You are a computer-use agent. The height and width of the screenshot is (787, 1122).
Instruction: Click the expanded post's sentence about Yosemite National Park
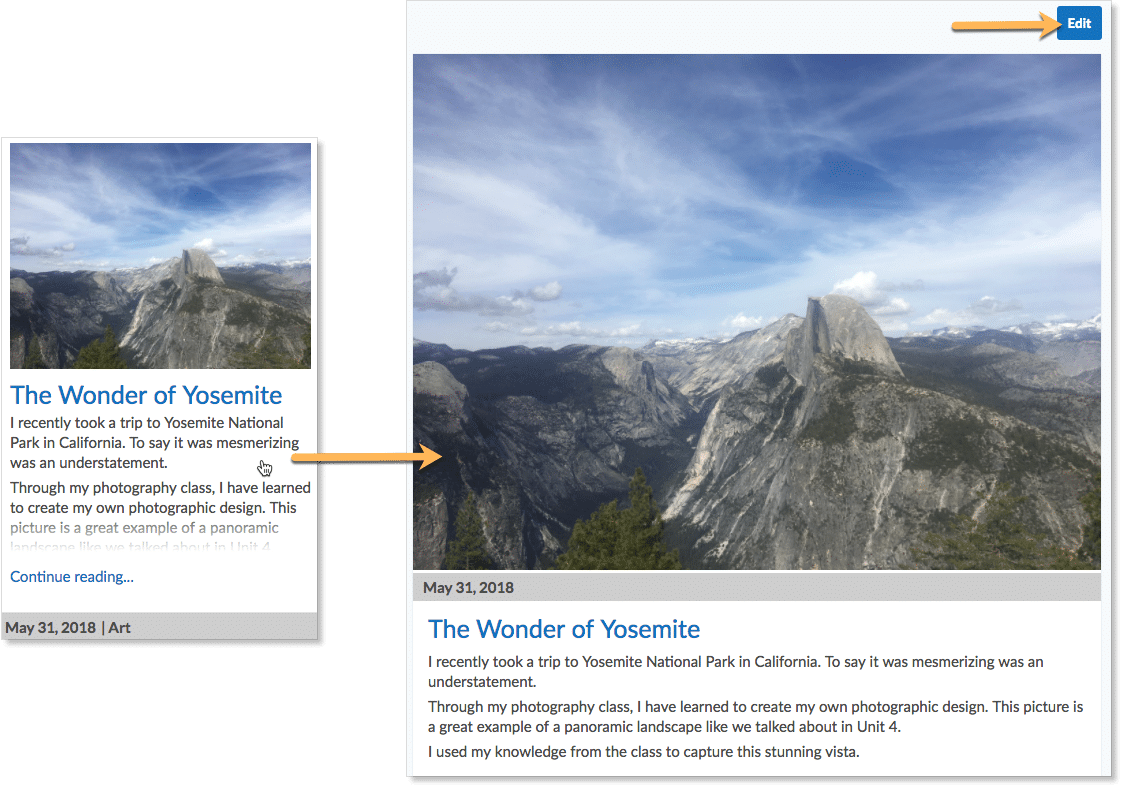click(736, 672)
